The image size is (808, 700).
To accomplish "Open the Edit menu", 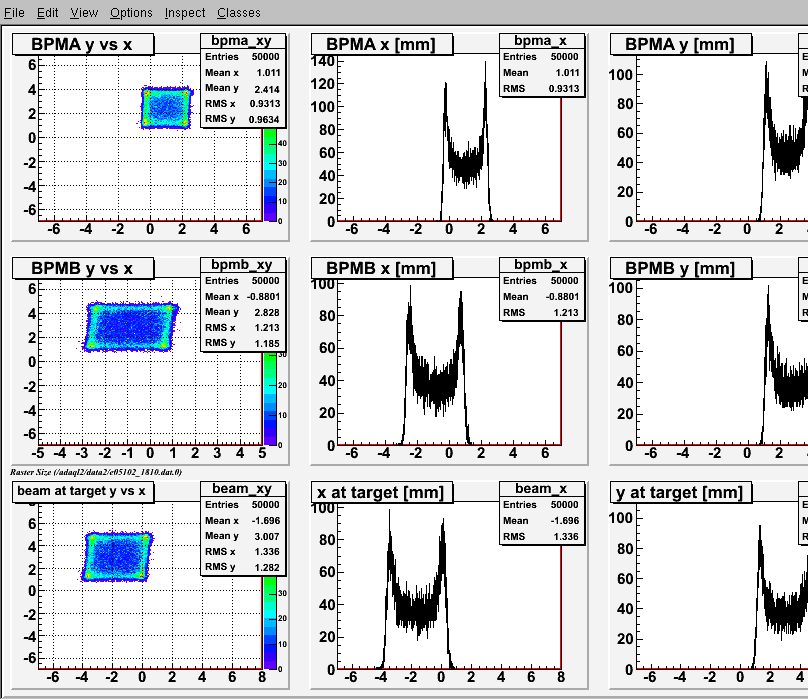I will (47, 12).
